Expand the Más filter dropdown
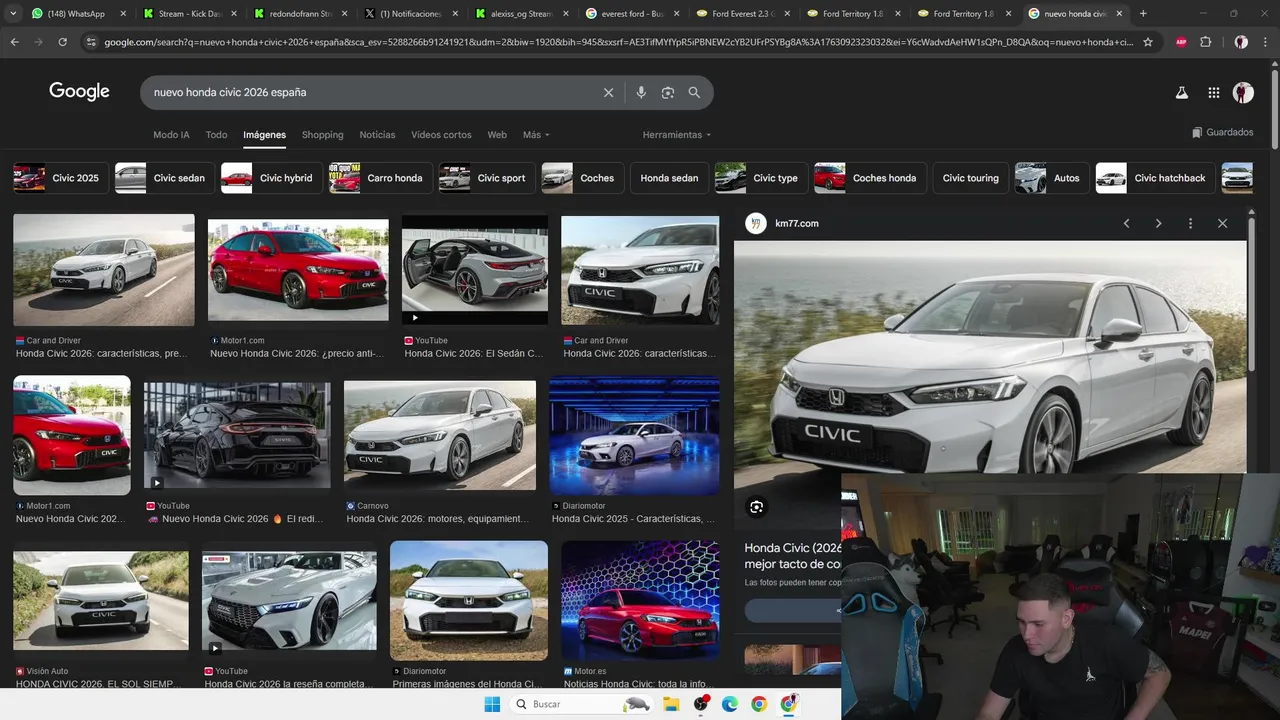The width and height of the screenshot is (1280, 720). pos(536,135)
